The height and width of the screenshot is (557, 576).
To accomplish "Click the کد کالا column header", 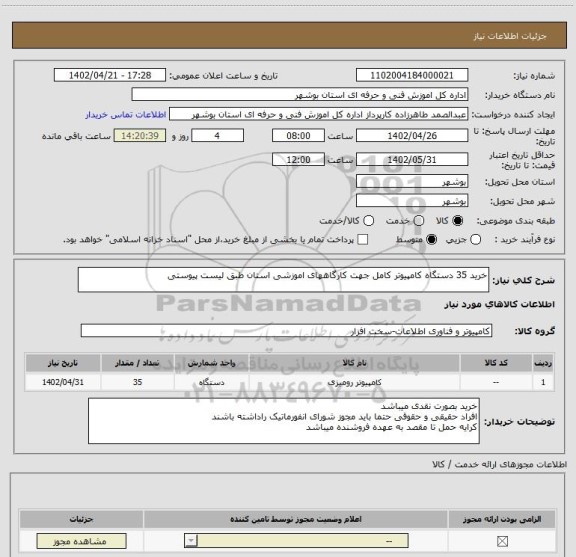I will [496, 363].
